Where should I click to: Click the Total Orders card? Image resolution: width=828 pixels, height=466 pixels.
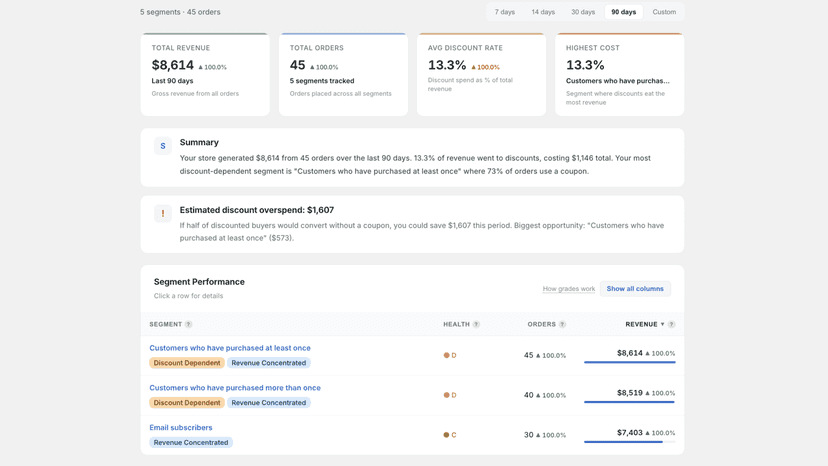tap(343, 74)
